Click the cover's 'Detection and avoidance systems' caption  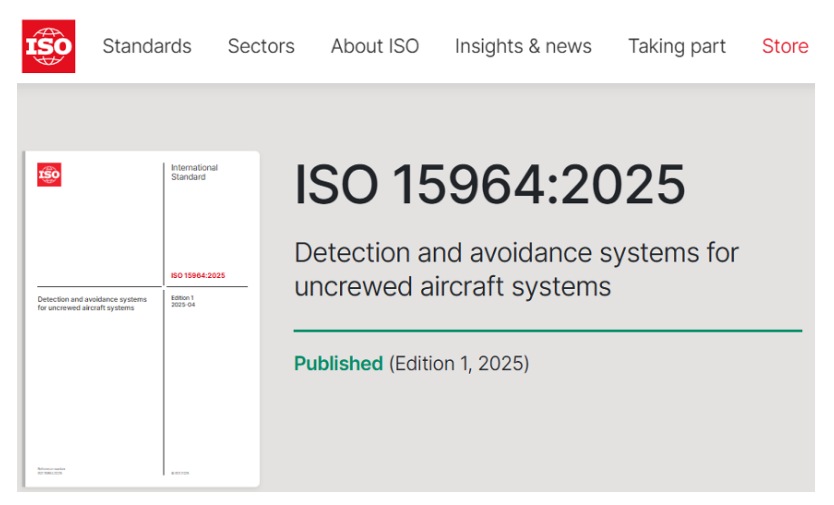coord(92,303)
